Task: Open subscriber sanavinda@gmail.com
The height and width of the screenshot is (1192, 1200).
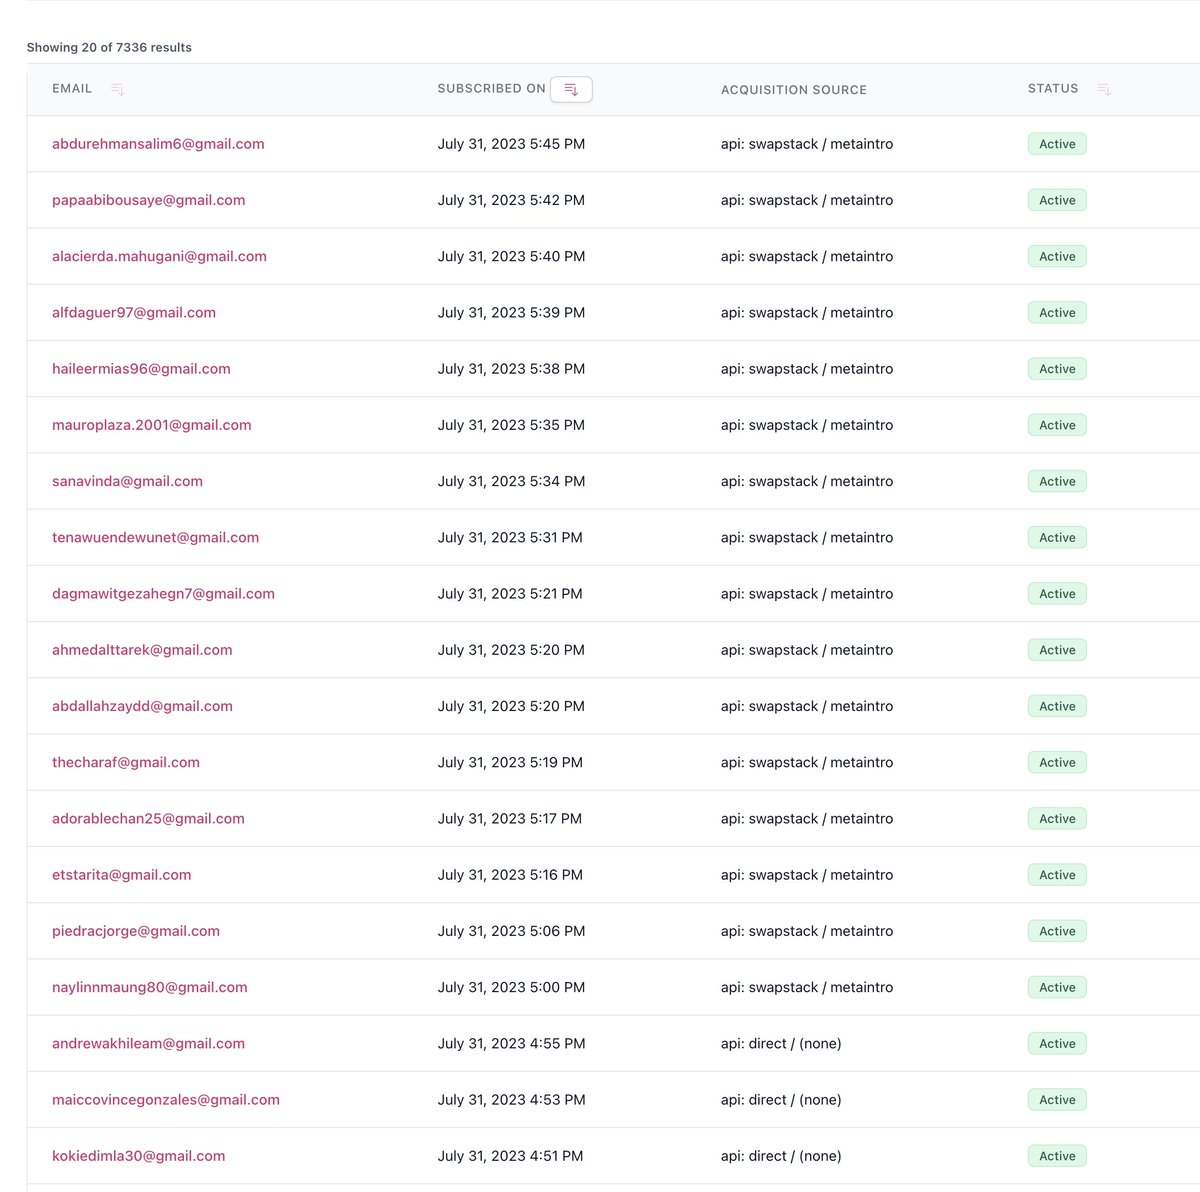Action: pyautogui.click(x=127, y=481)
